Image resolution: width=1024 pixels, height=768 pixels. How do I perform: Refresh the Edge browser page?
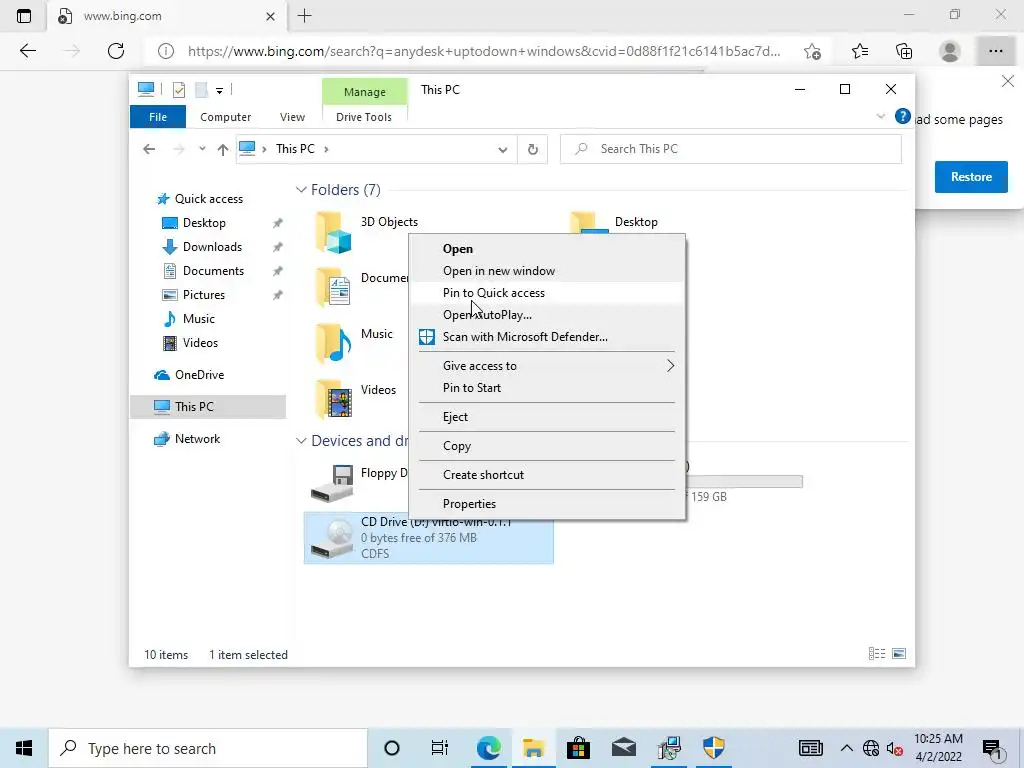(x=116, y=51)
